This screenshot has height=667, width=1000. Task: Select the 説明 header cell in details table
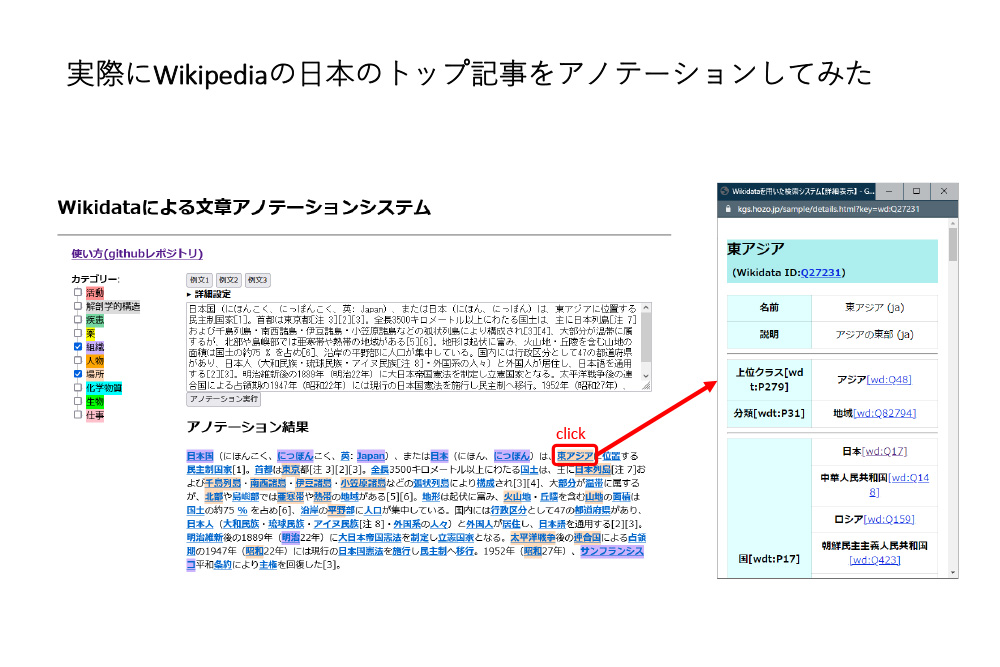[x=769, y=335]
